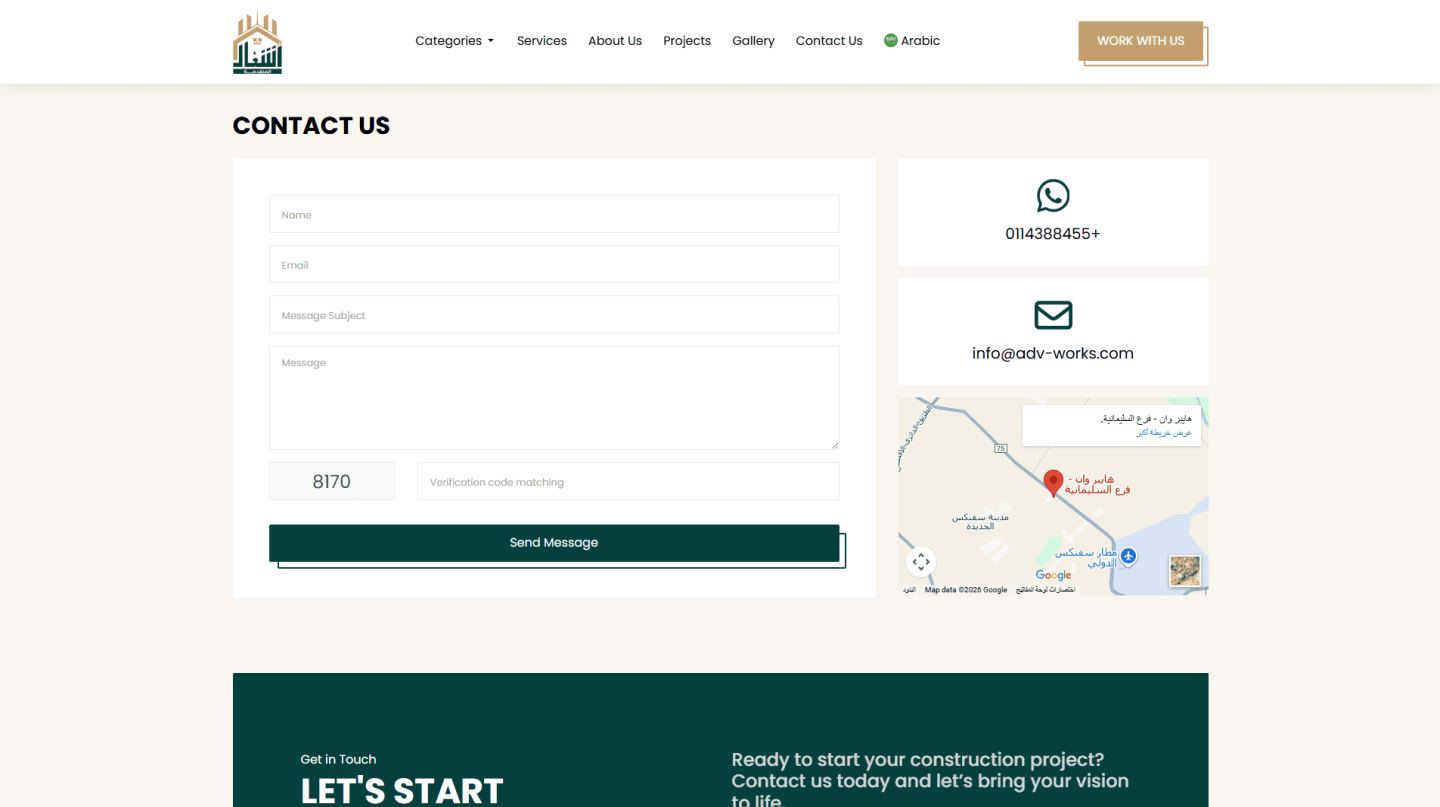Navigate to Gallery in the navbar
1440x807 pixels.
(753, 41)
